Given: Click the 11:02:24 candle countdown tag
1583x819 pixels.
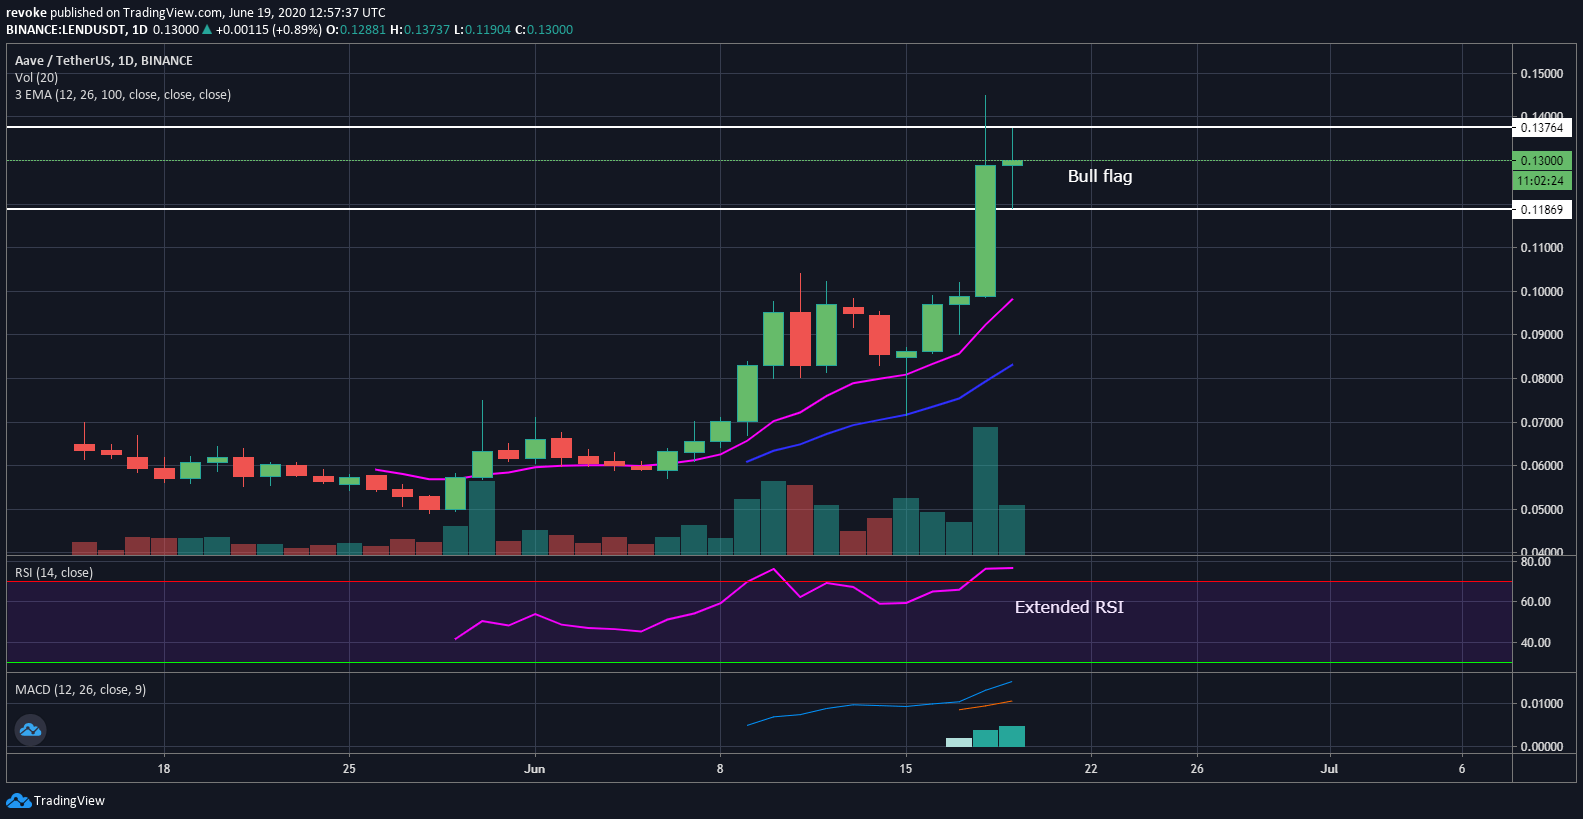Looking at the screenshot, I should click(x=1541, y=181).
